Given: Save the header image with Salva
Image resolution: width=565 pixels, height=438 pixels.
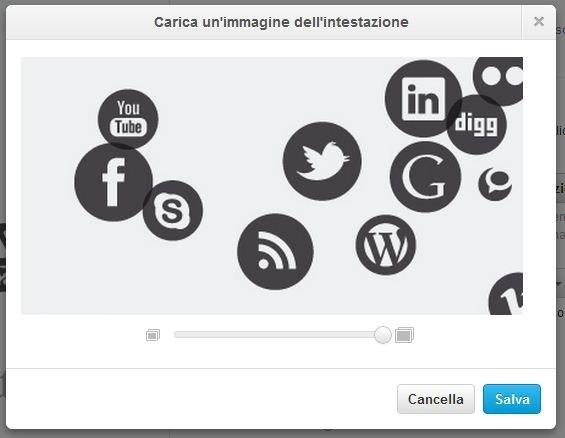Looking at the screenshot, I should [512, 399].
